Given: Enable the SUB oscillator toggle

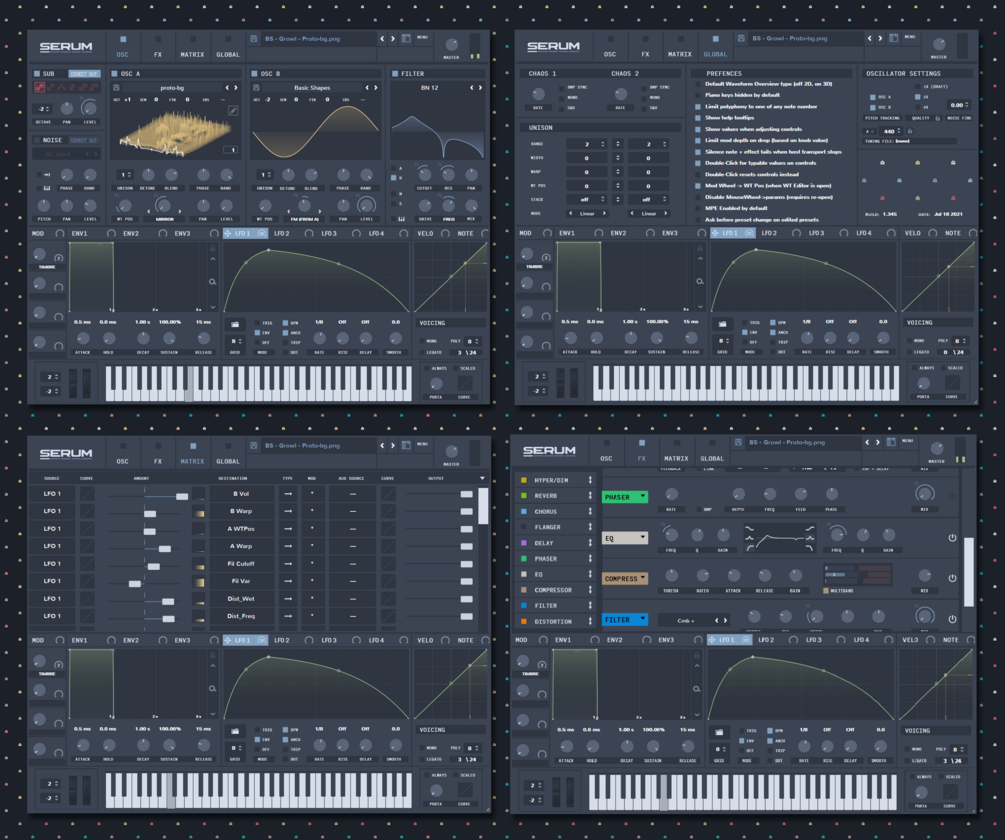Looking at the screenshot, I should [x=37, y=74].
